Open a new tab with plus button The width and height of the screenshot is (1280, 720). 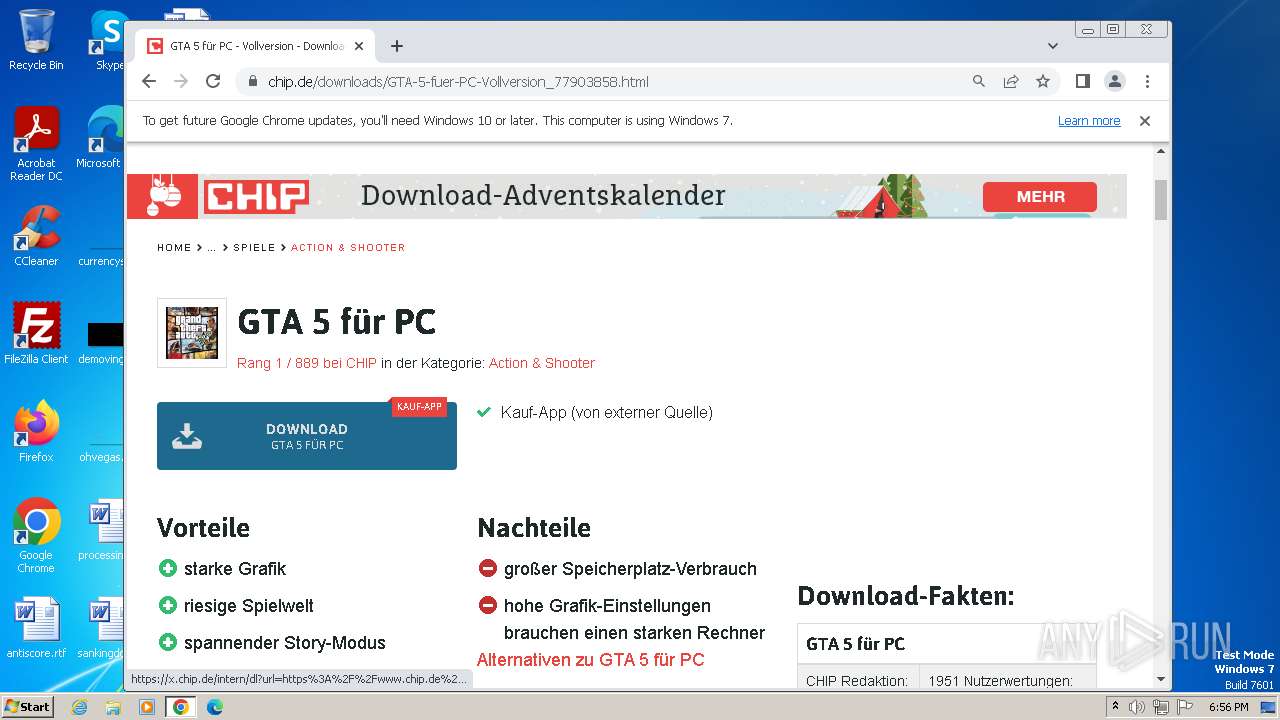coord(397,46)
